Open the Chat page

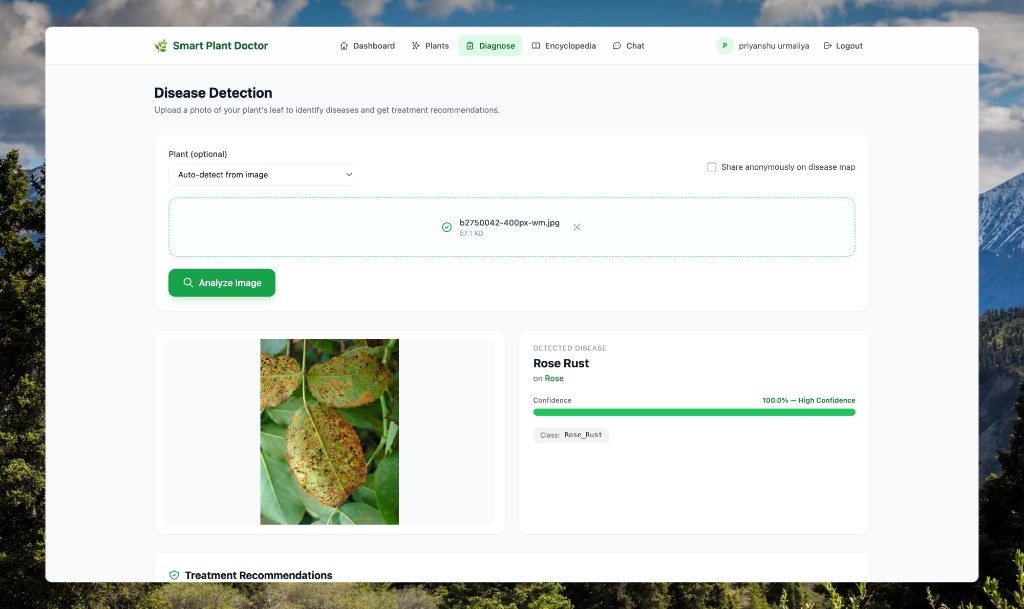628,46
